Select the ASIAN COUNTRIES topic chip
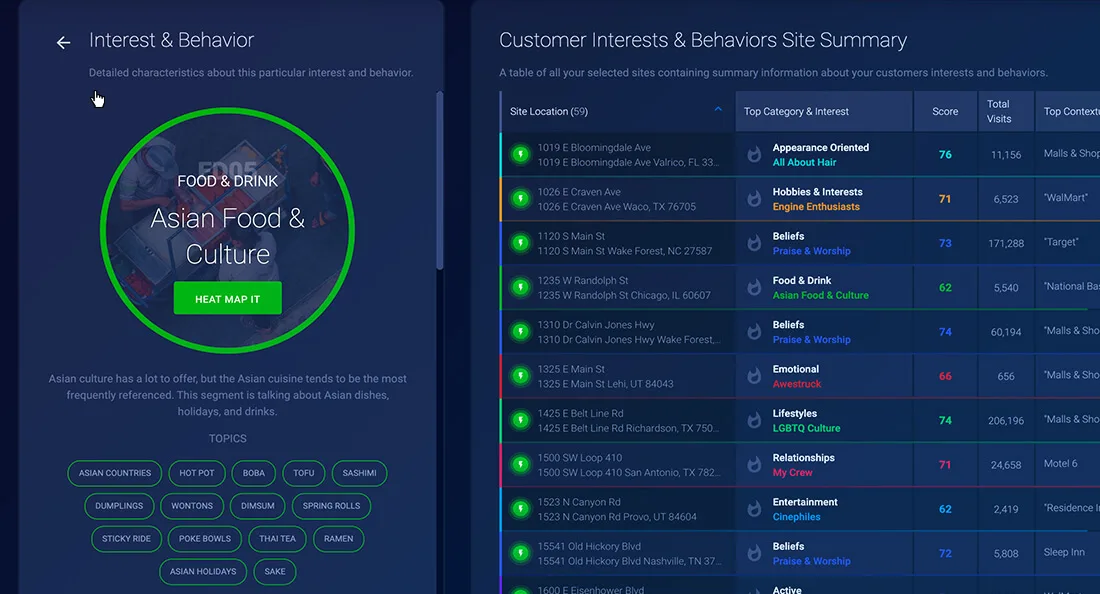Image resolution: width=1100 pixels, height=594 pixels. tap(114, 473)
